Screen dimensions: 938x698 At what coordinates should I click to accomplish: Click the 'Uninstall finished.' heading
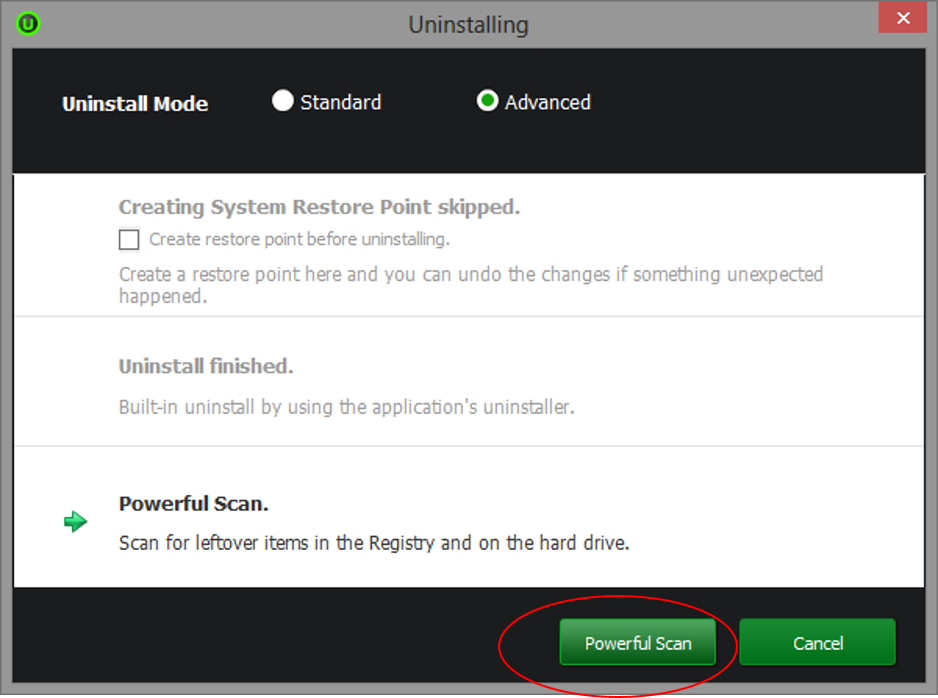[206, 366]
